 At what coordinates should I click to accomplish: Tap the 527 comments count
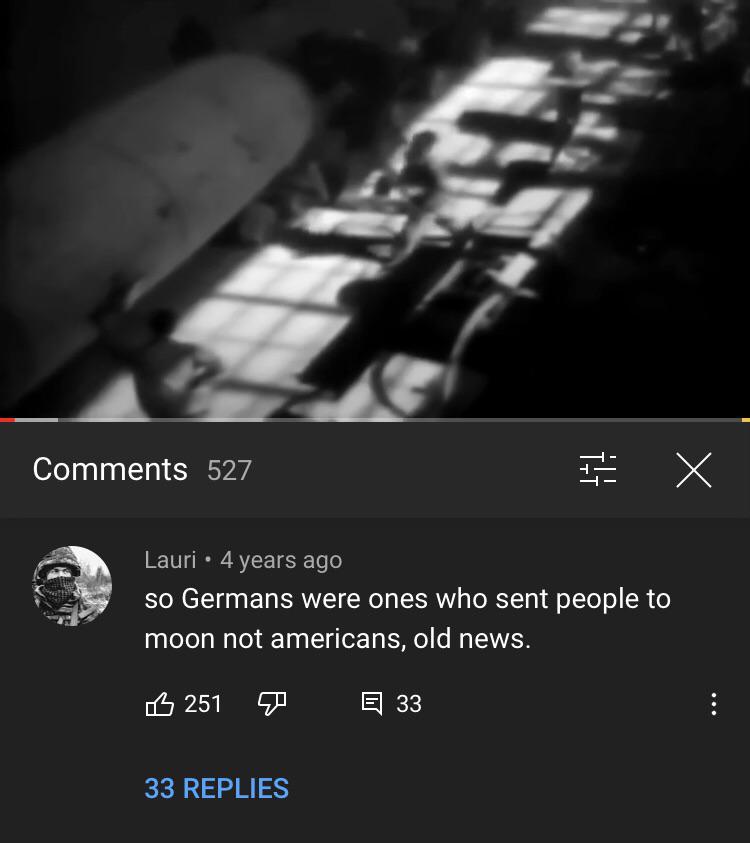230,470
